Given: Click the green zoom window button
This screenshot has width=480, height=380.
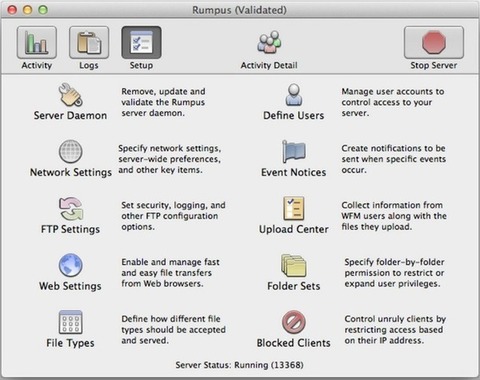Looking at the screenshot, I should 43,10.
